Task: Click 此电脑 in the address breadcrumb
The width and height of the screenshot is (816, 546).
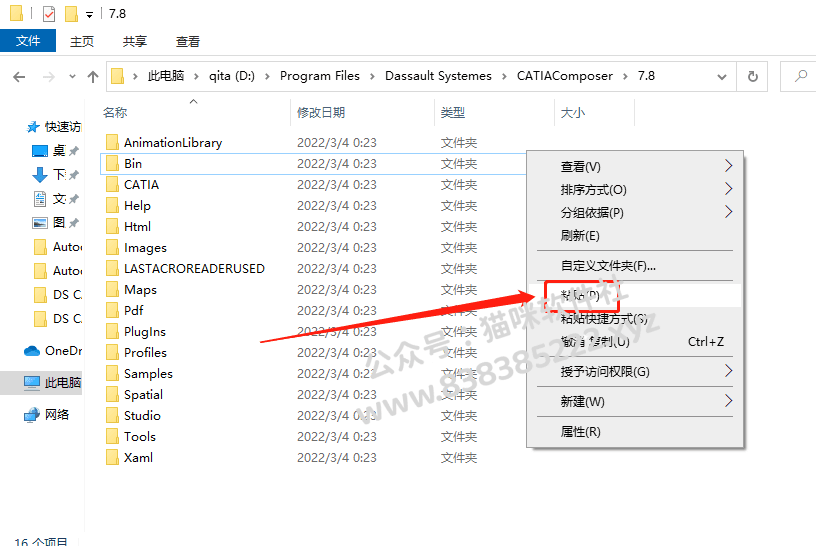Action: (166, 76)
